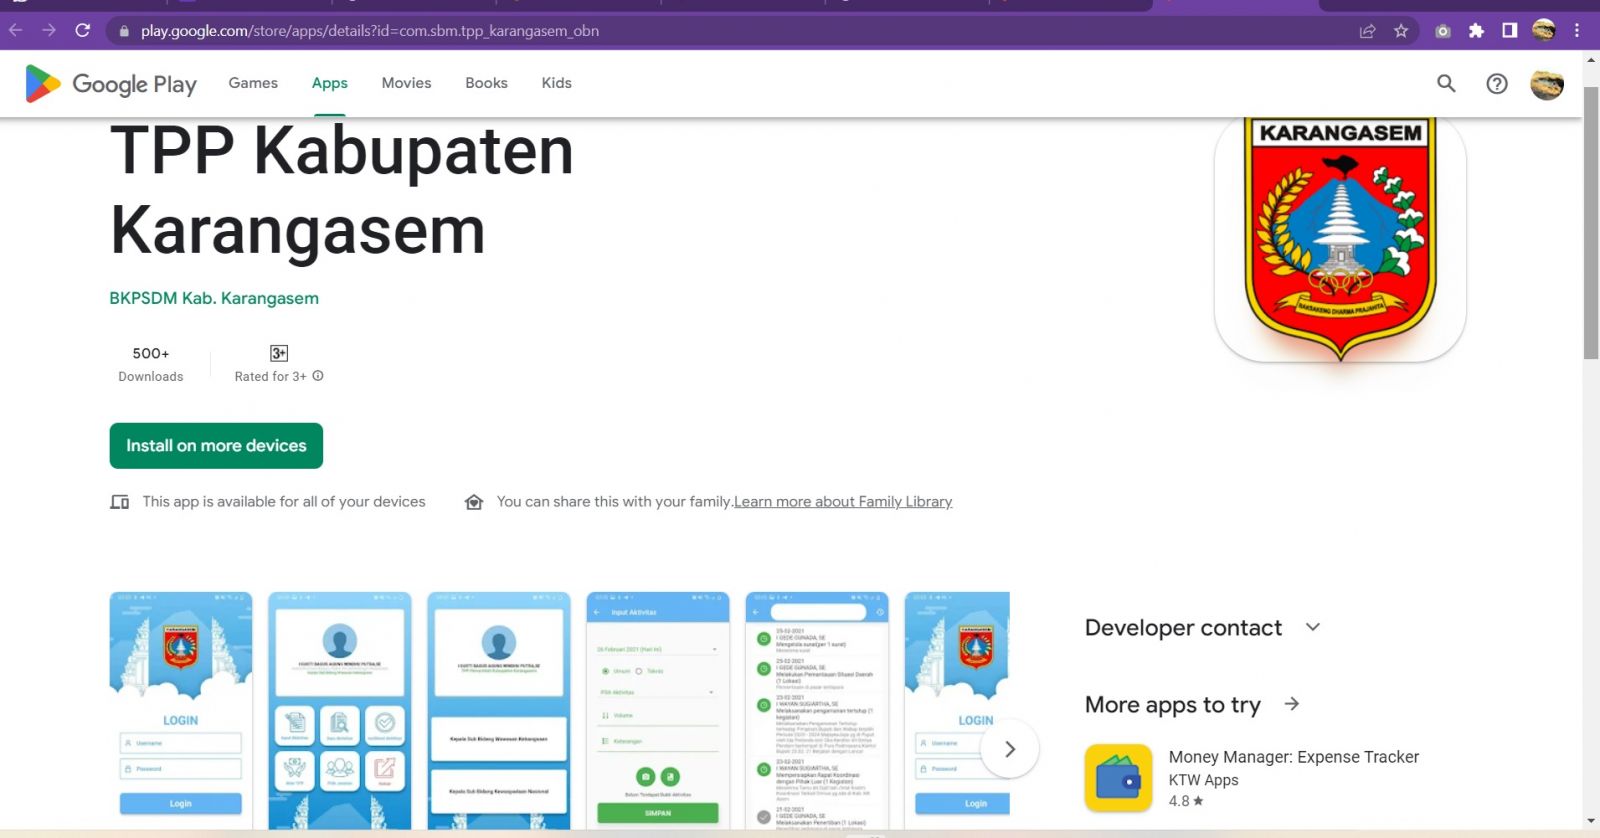Open the browser extensions puzzle icon
Image resolution: width=1600 pixels, height=838 pixels.
[1476, 31]
